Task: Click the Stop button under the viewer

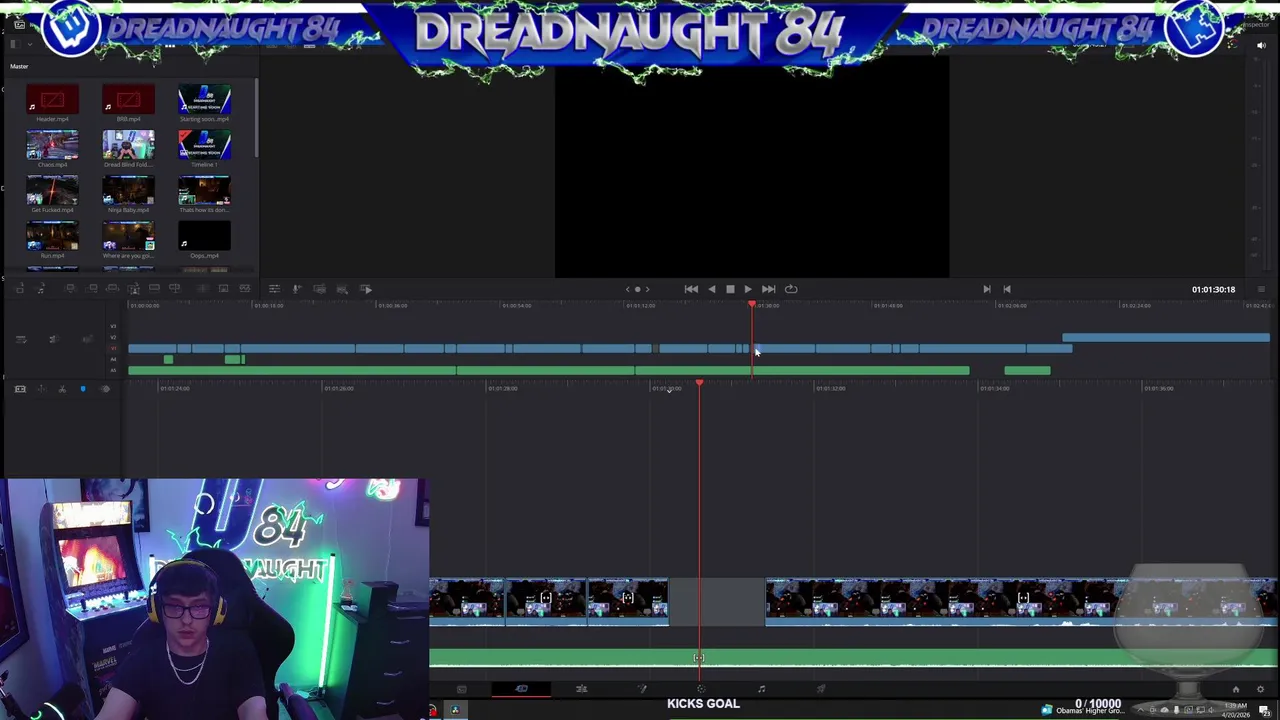Action: (730, 289)
